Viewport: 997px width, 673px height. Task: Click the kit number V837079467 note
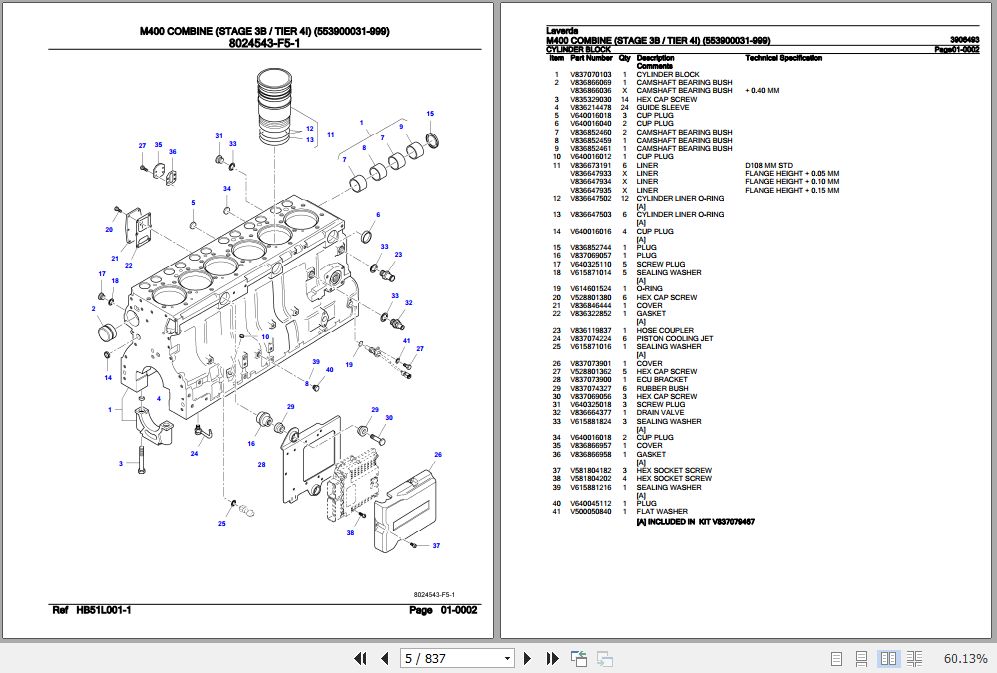737,521
